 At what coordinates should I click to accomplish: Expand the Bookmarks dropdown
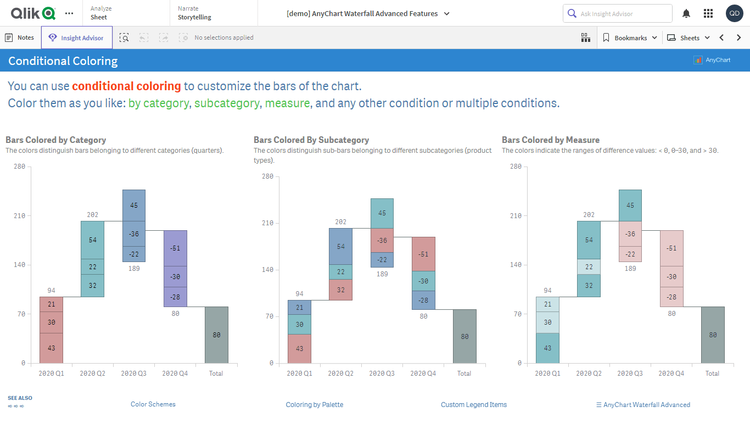tap(631, 37)
